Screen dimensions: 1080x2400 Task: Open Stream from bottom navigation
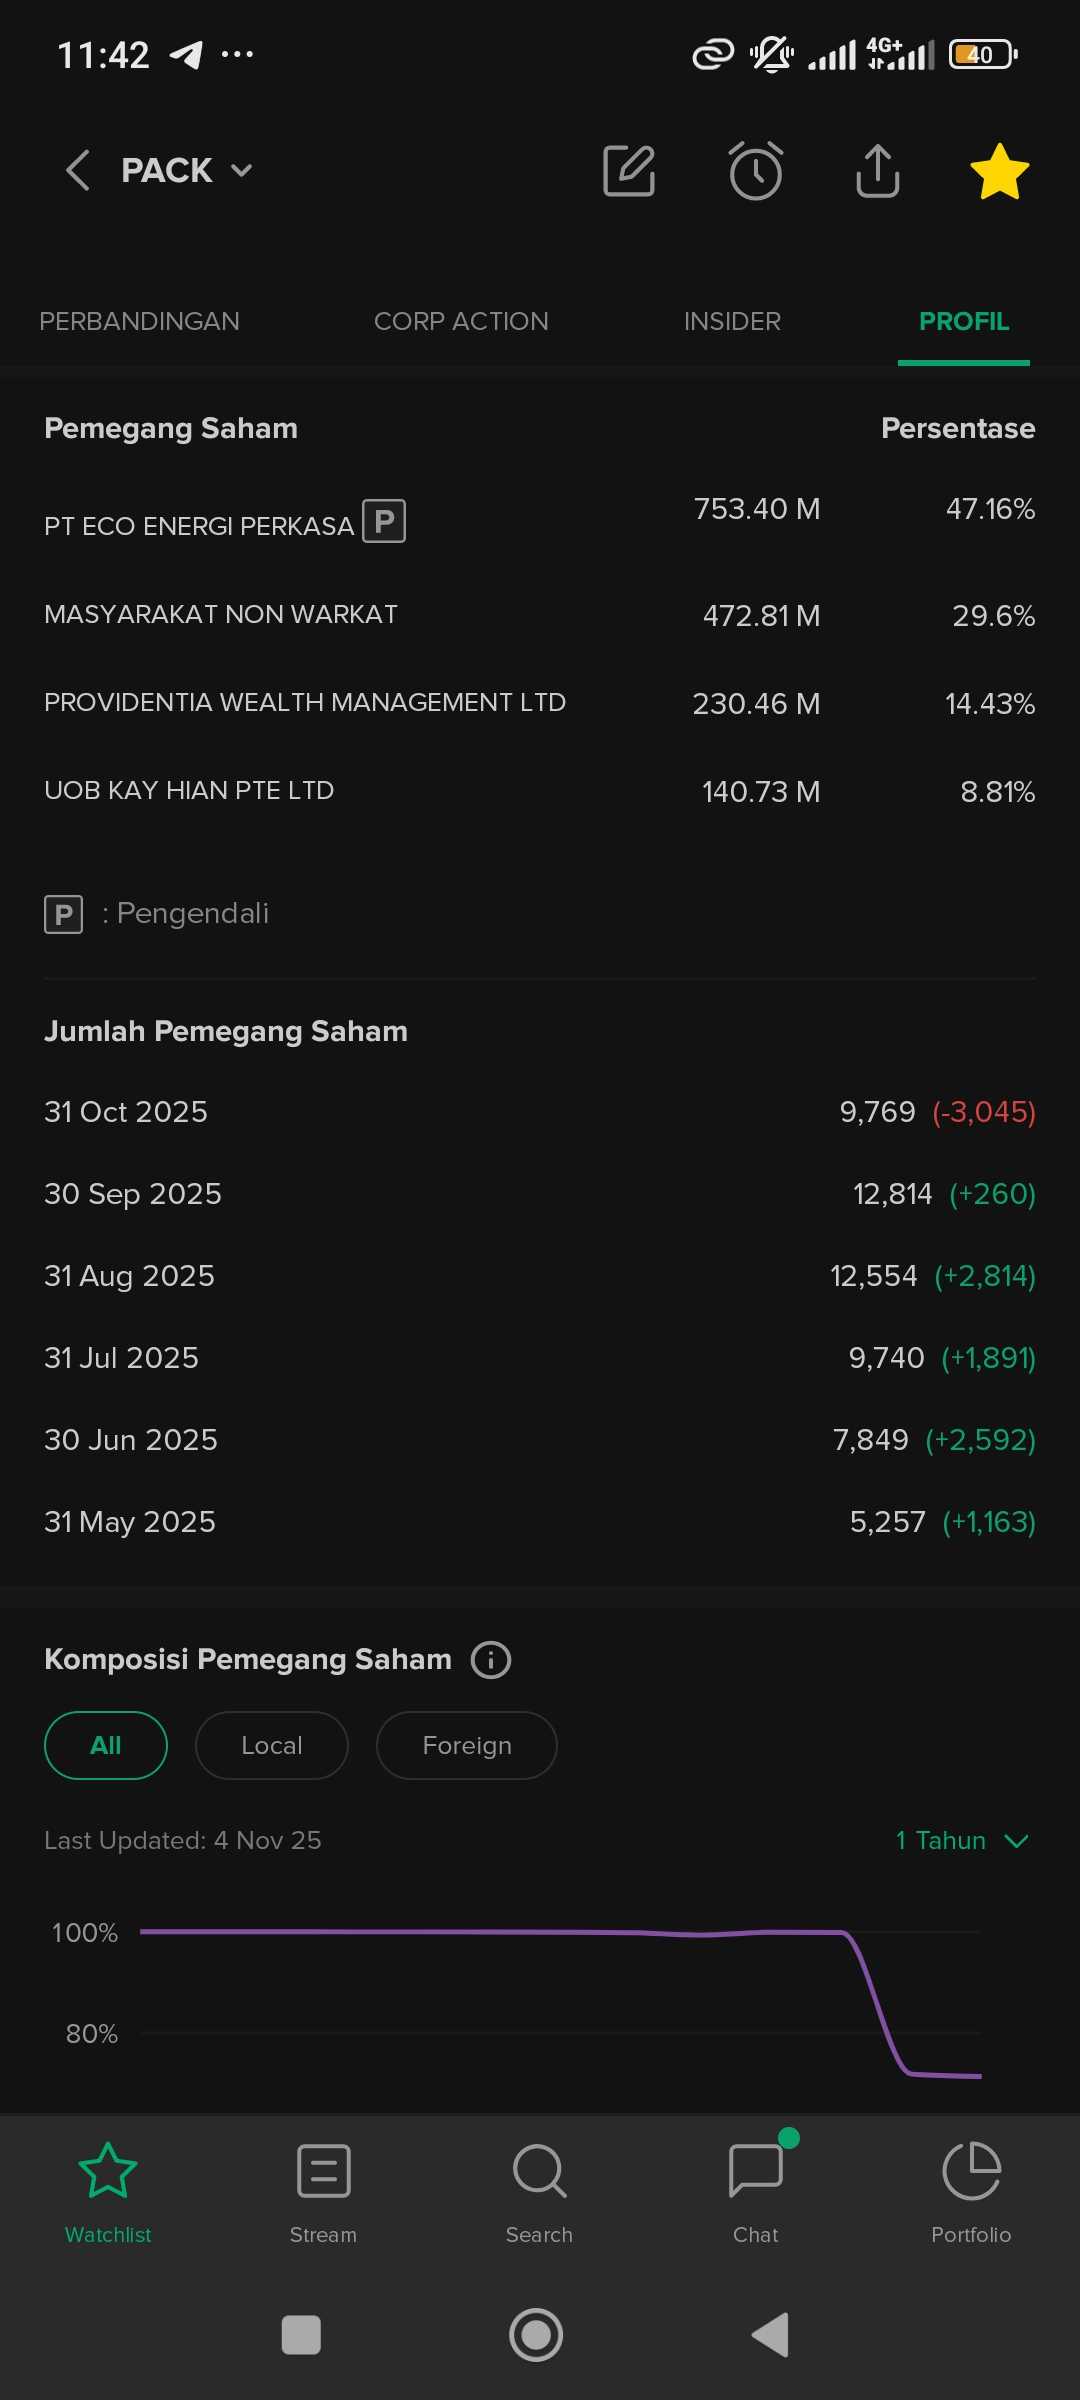(x=323, y=2192)
